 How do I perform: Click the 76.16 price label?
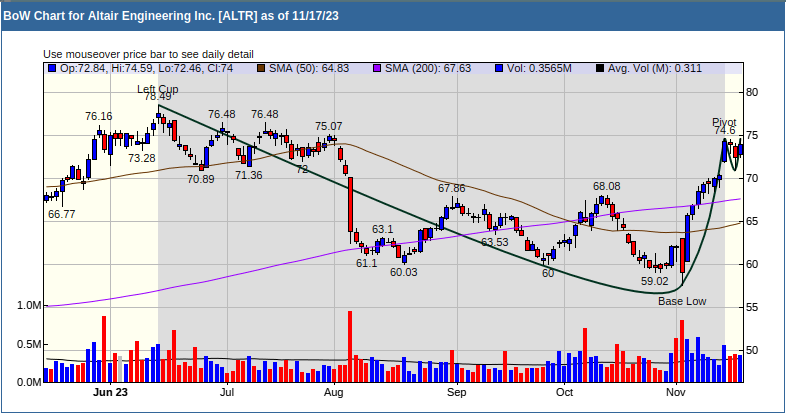pyautogui.click(x=99, y=116)
